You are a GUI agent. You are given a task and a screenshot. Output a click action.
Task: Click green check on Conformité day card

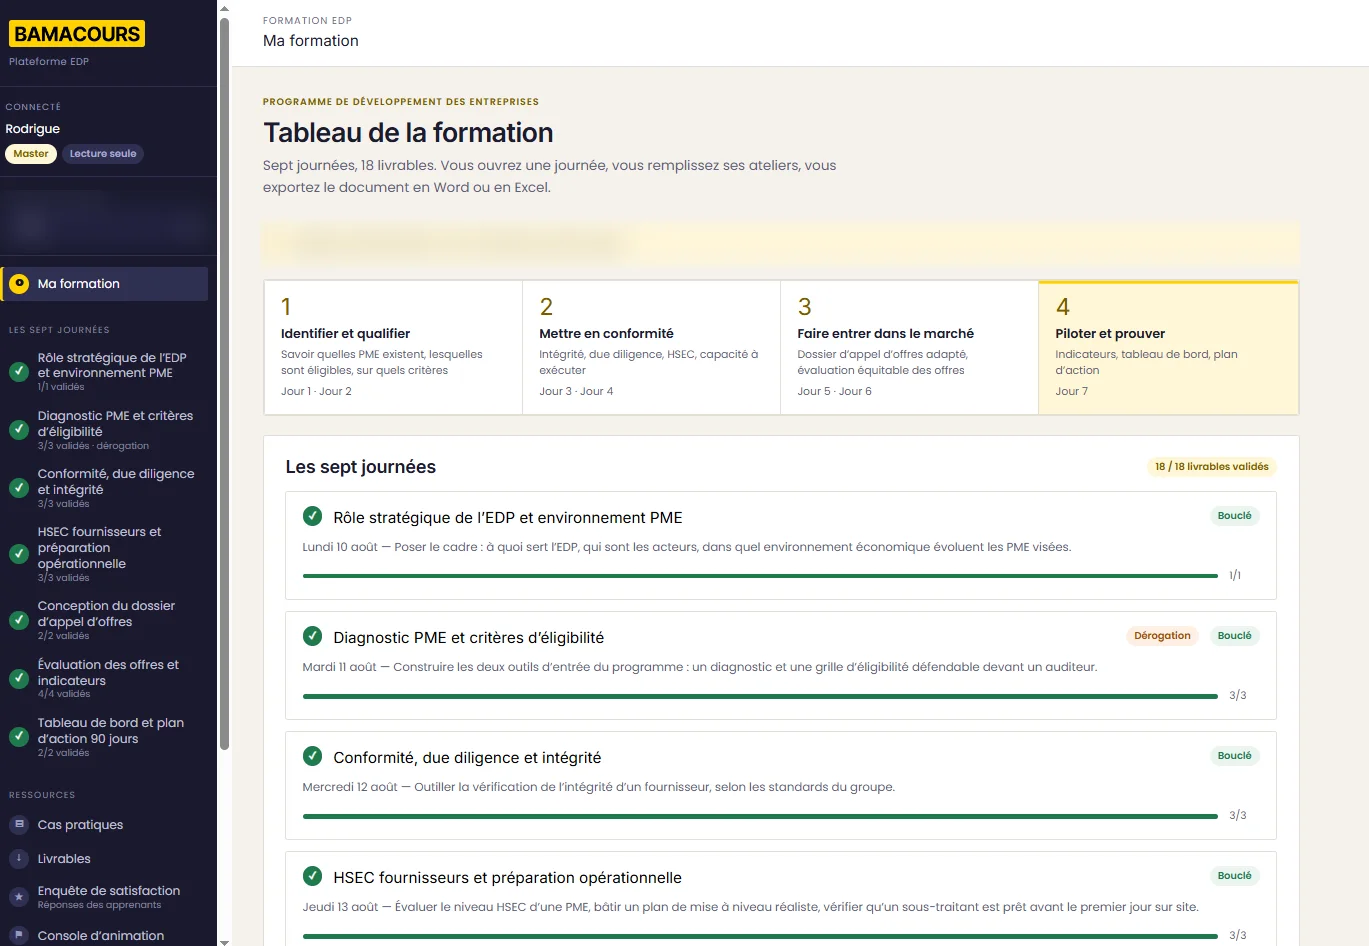pyautogui.click(x=312, y=757)
